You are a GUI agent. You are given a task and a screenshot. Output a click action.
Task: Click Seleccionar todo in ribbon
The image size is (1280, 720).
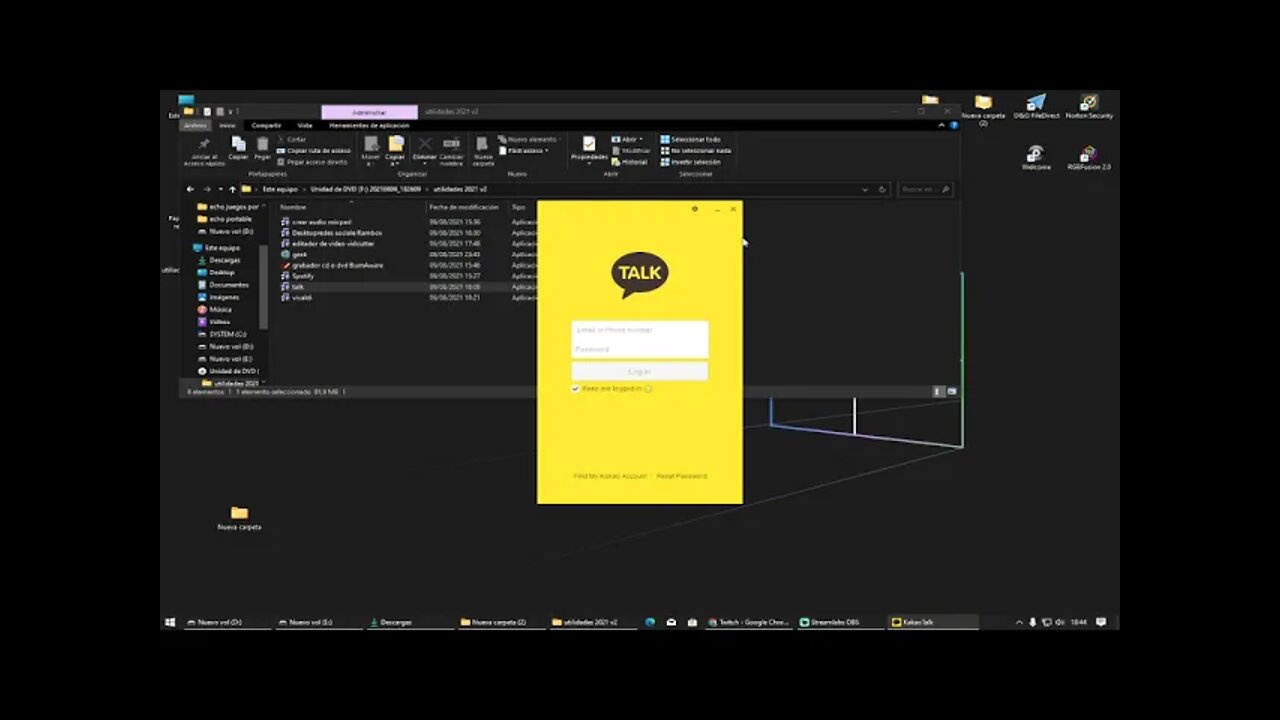(x=690, y=139)
